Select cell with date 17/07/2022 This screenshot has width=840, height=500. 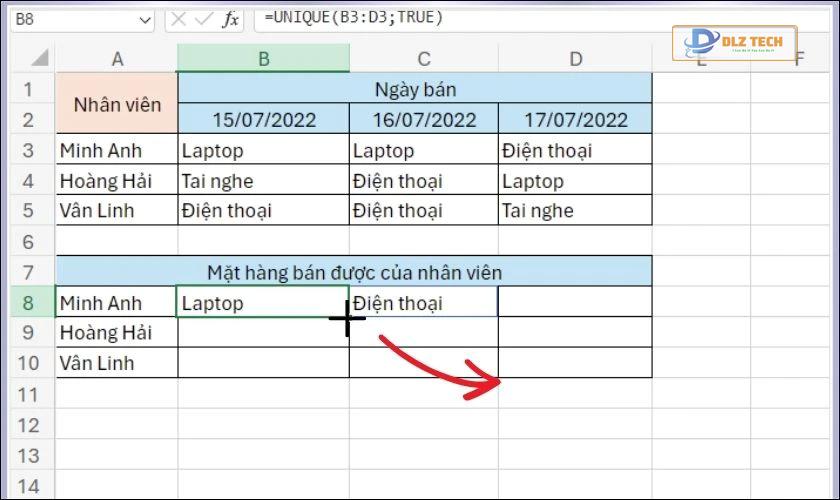[x=575, y=119]
